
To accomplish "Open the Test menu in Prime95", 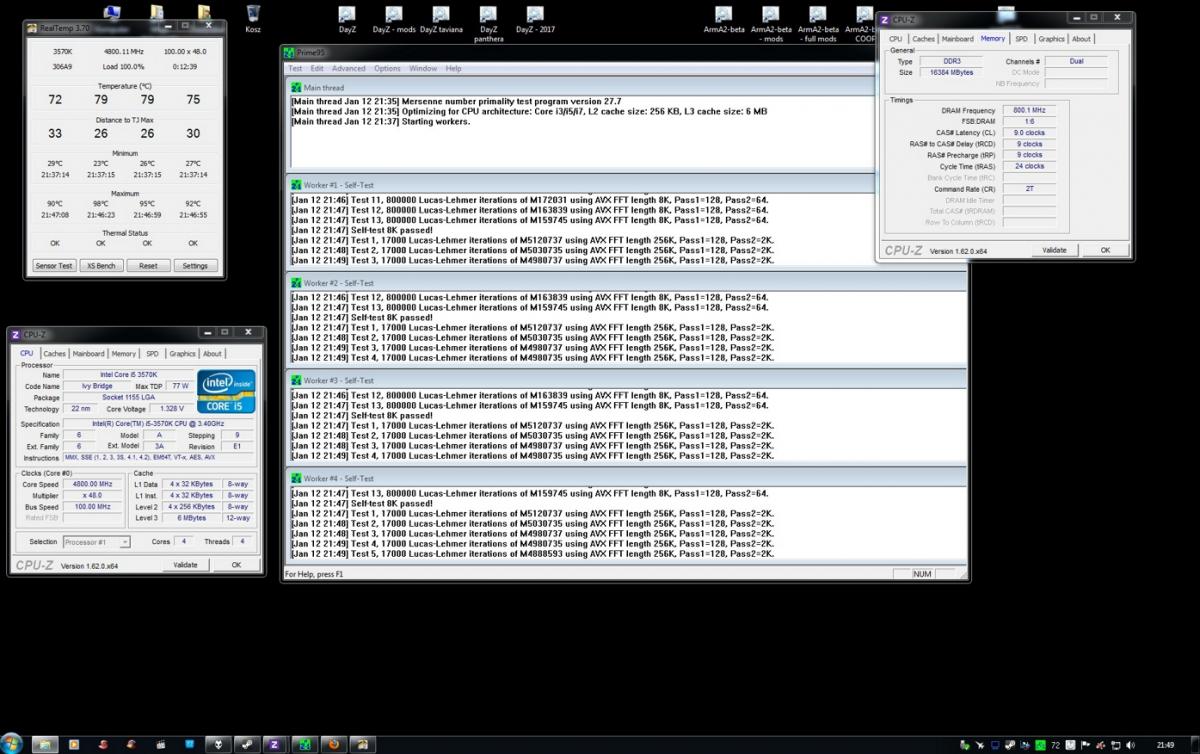I will pos(295,69).
